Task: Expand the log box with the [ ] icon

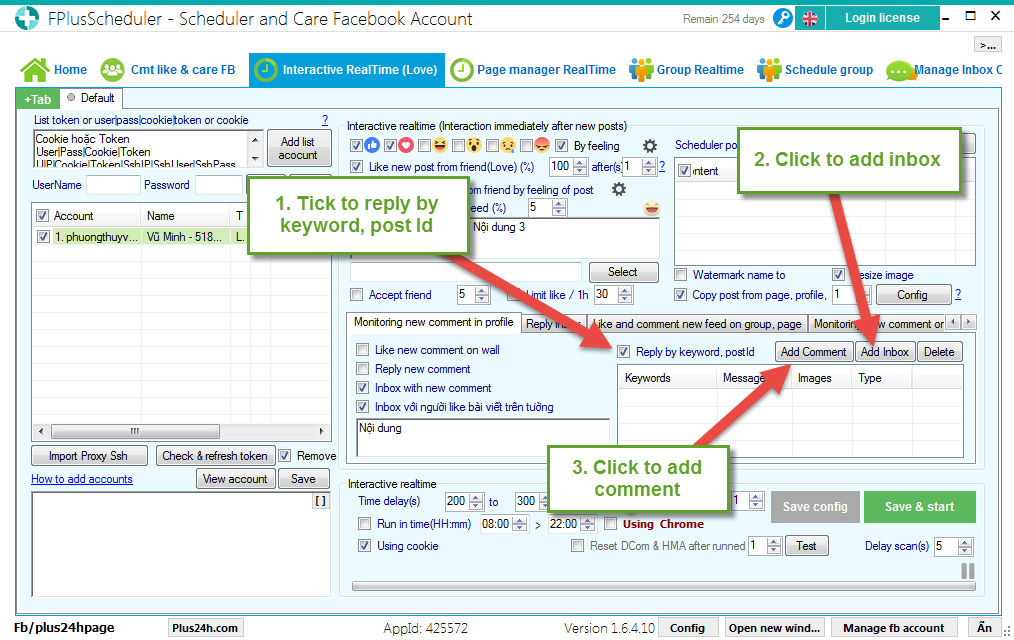Action: tap(321, 500)
